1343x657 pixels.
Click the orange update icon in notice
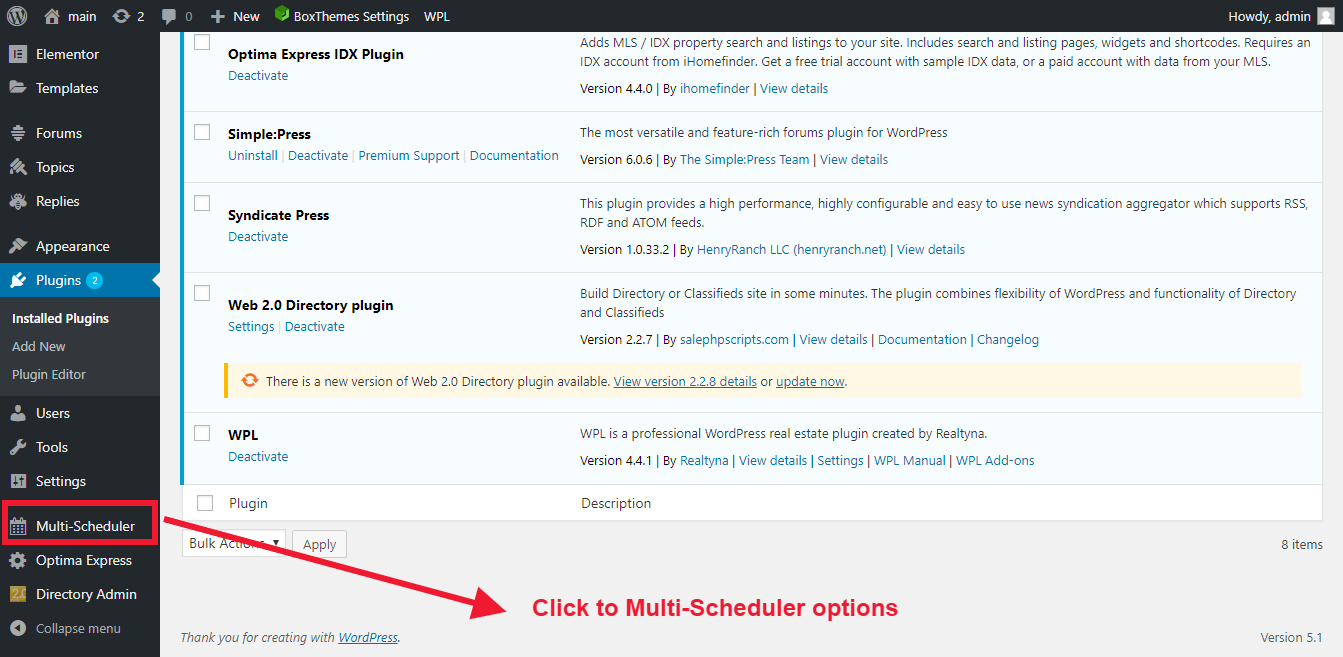(x=249, y=381)
